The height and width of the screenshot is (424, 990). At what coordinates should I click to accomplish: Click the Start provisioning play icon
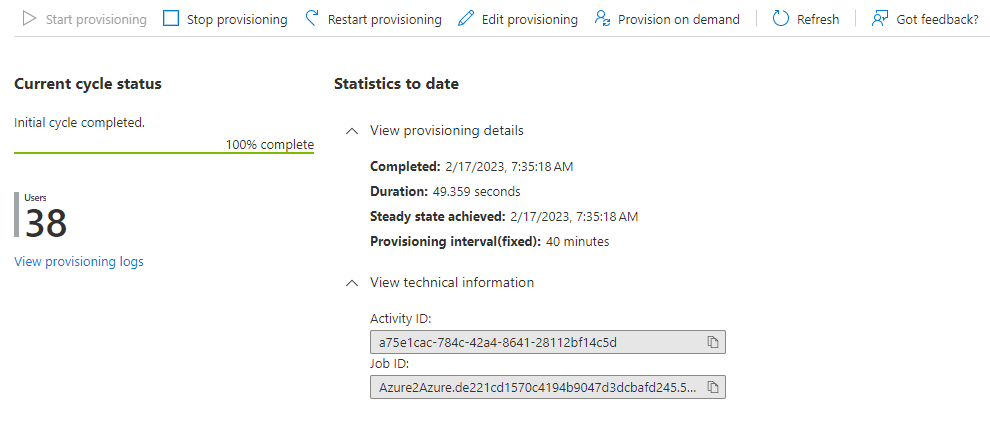pyautogui.click(x=30, y=19)
